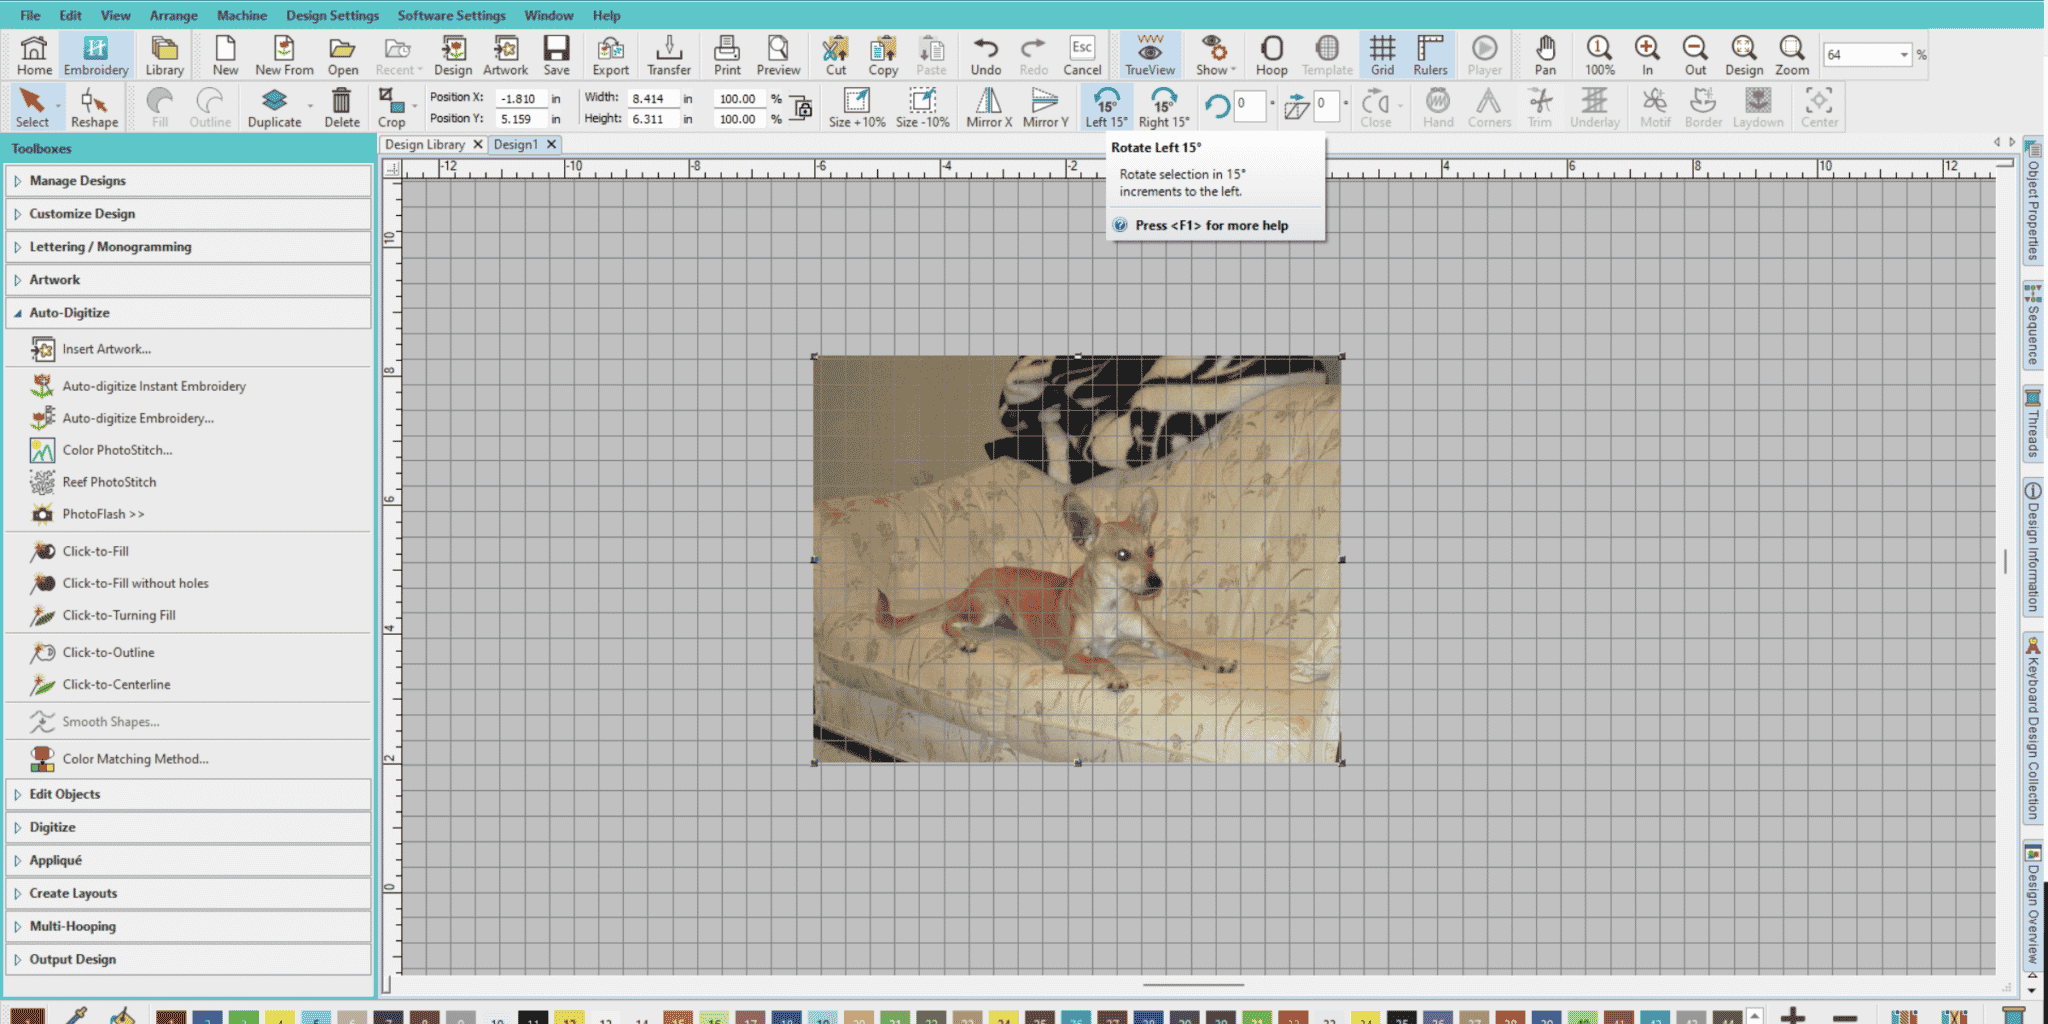Viewport: 2048px width, 1024px height.
Task: Toggle the Hoop display
Action: pyautogui.click(x=1271, y=55)
